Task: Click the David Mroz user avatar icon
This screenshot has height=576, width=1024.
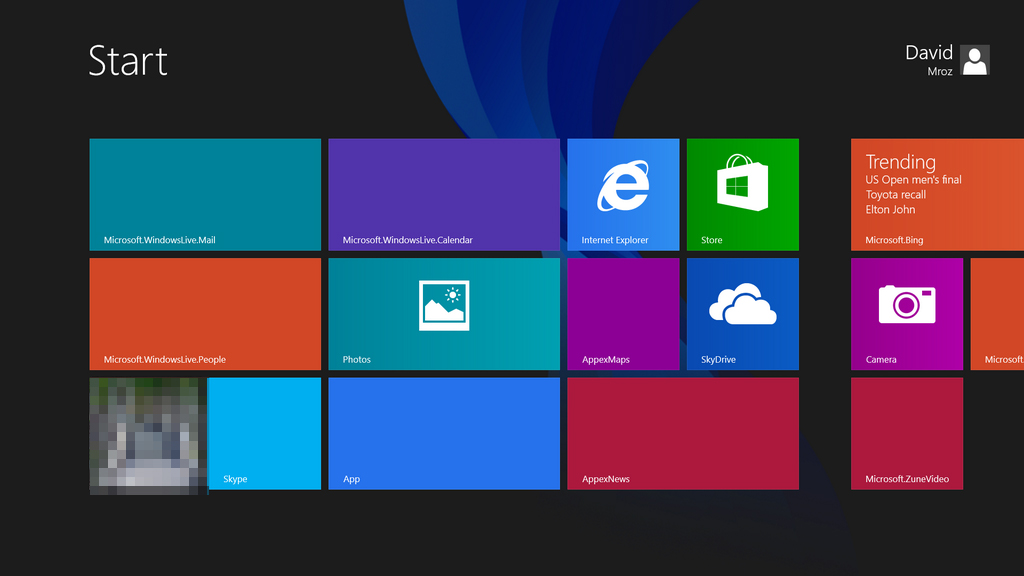Action: [x=975, y=60]
